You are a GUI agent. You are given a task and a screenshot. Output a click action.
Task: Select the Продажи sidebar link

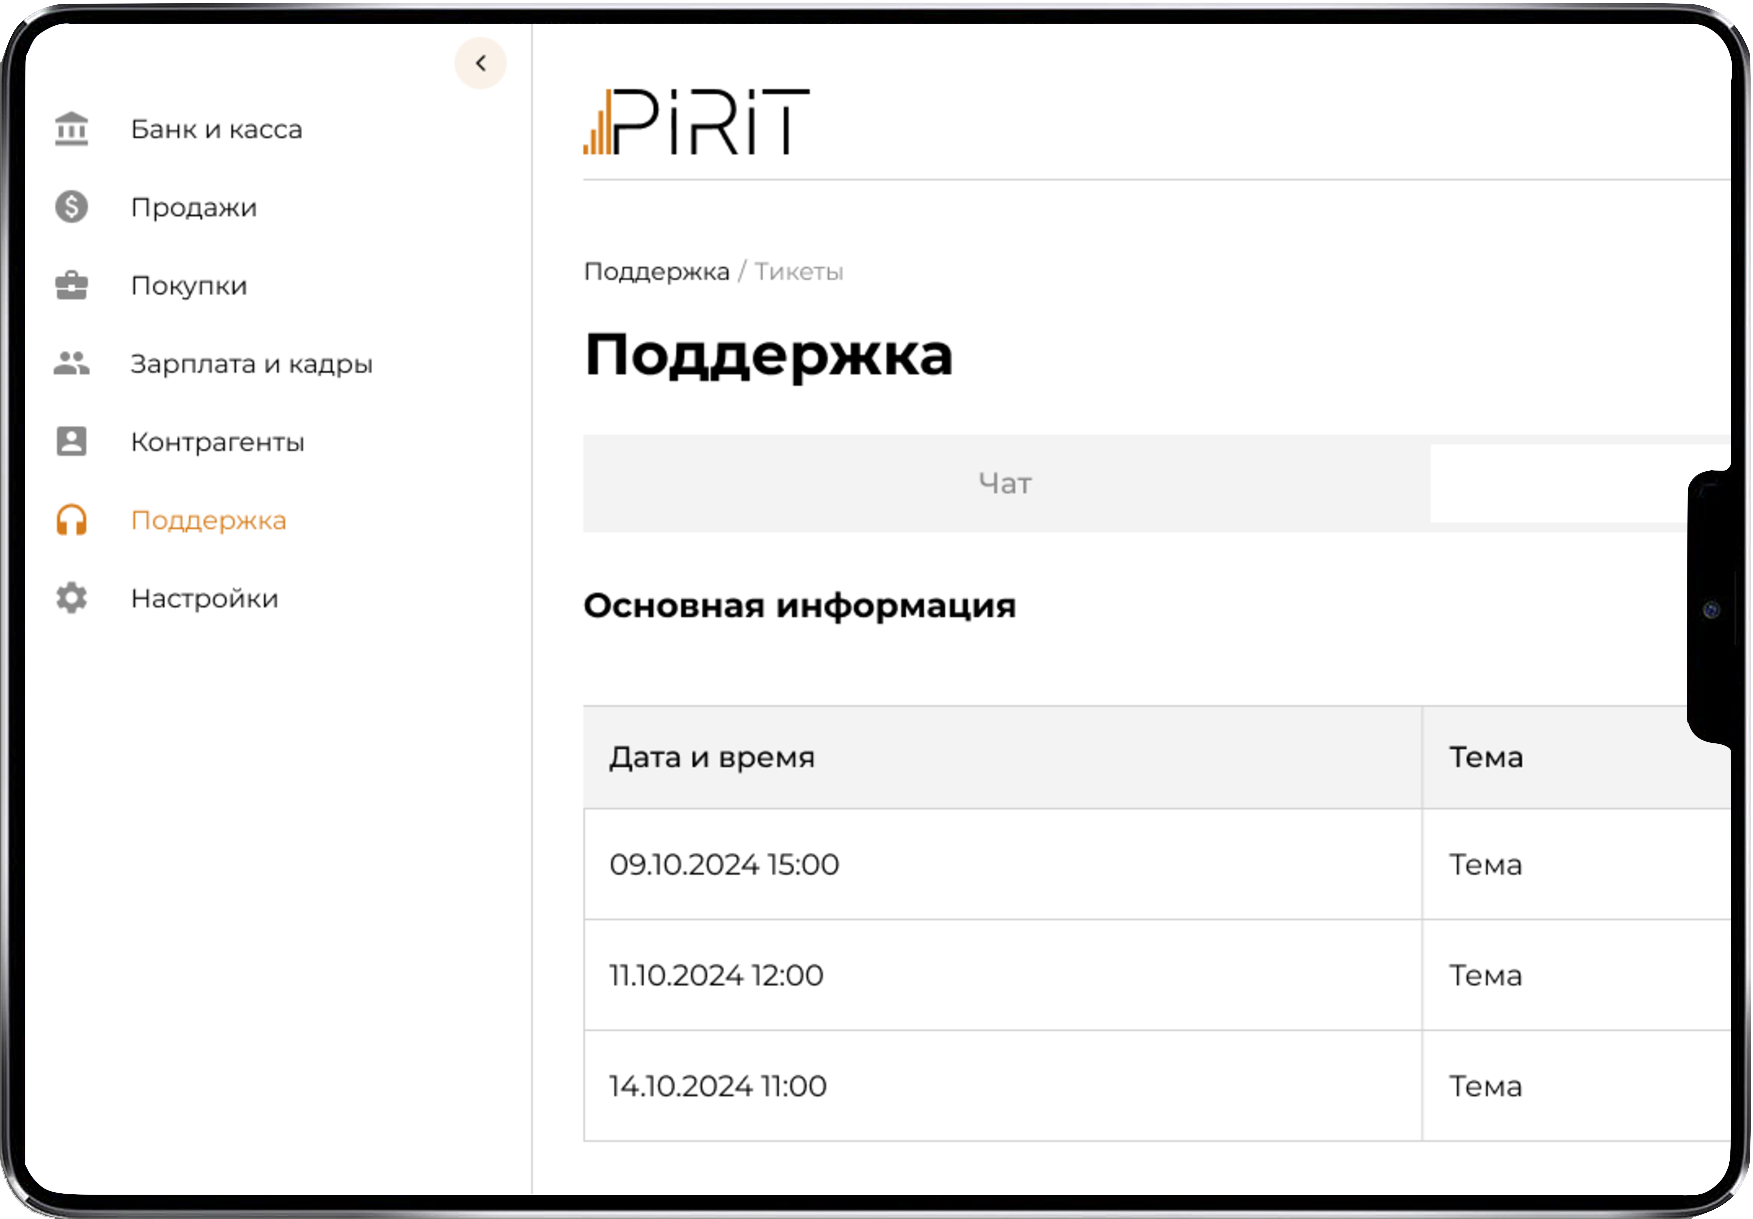[x=194, y=206]
